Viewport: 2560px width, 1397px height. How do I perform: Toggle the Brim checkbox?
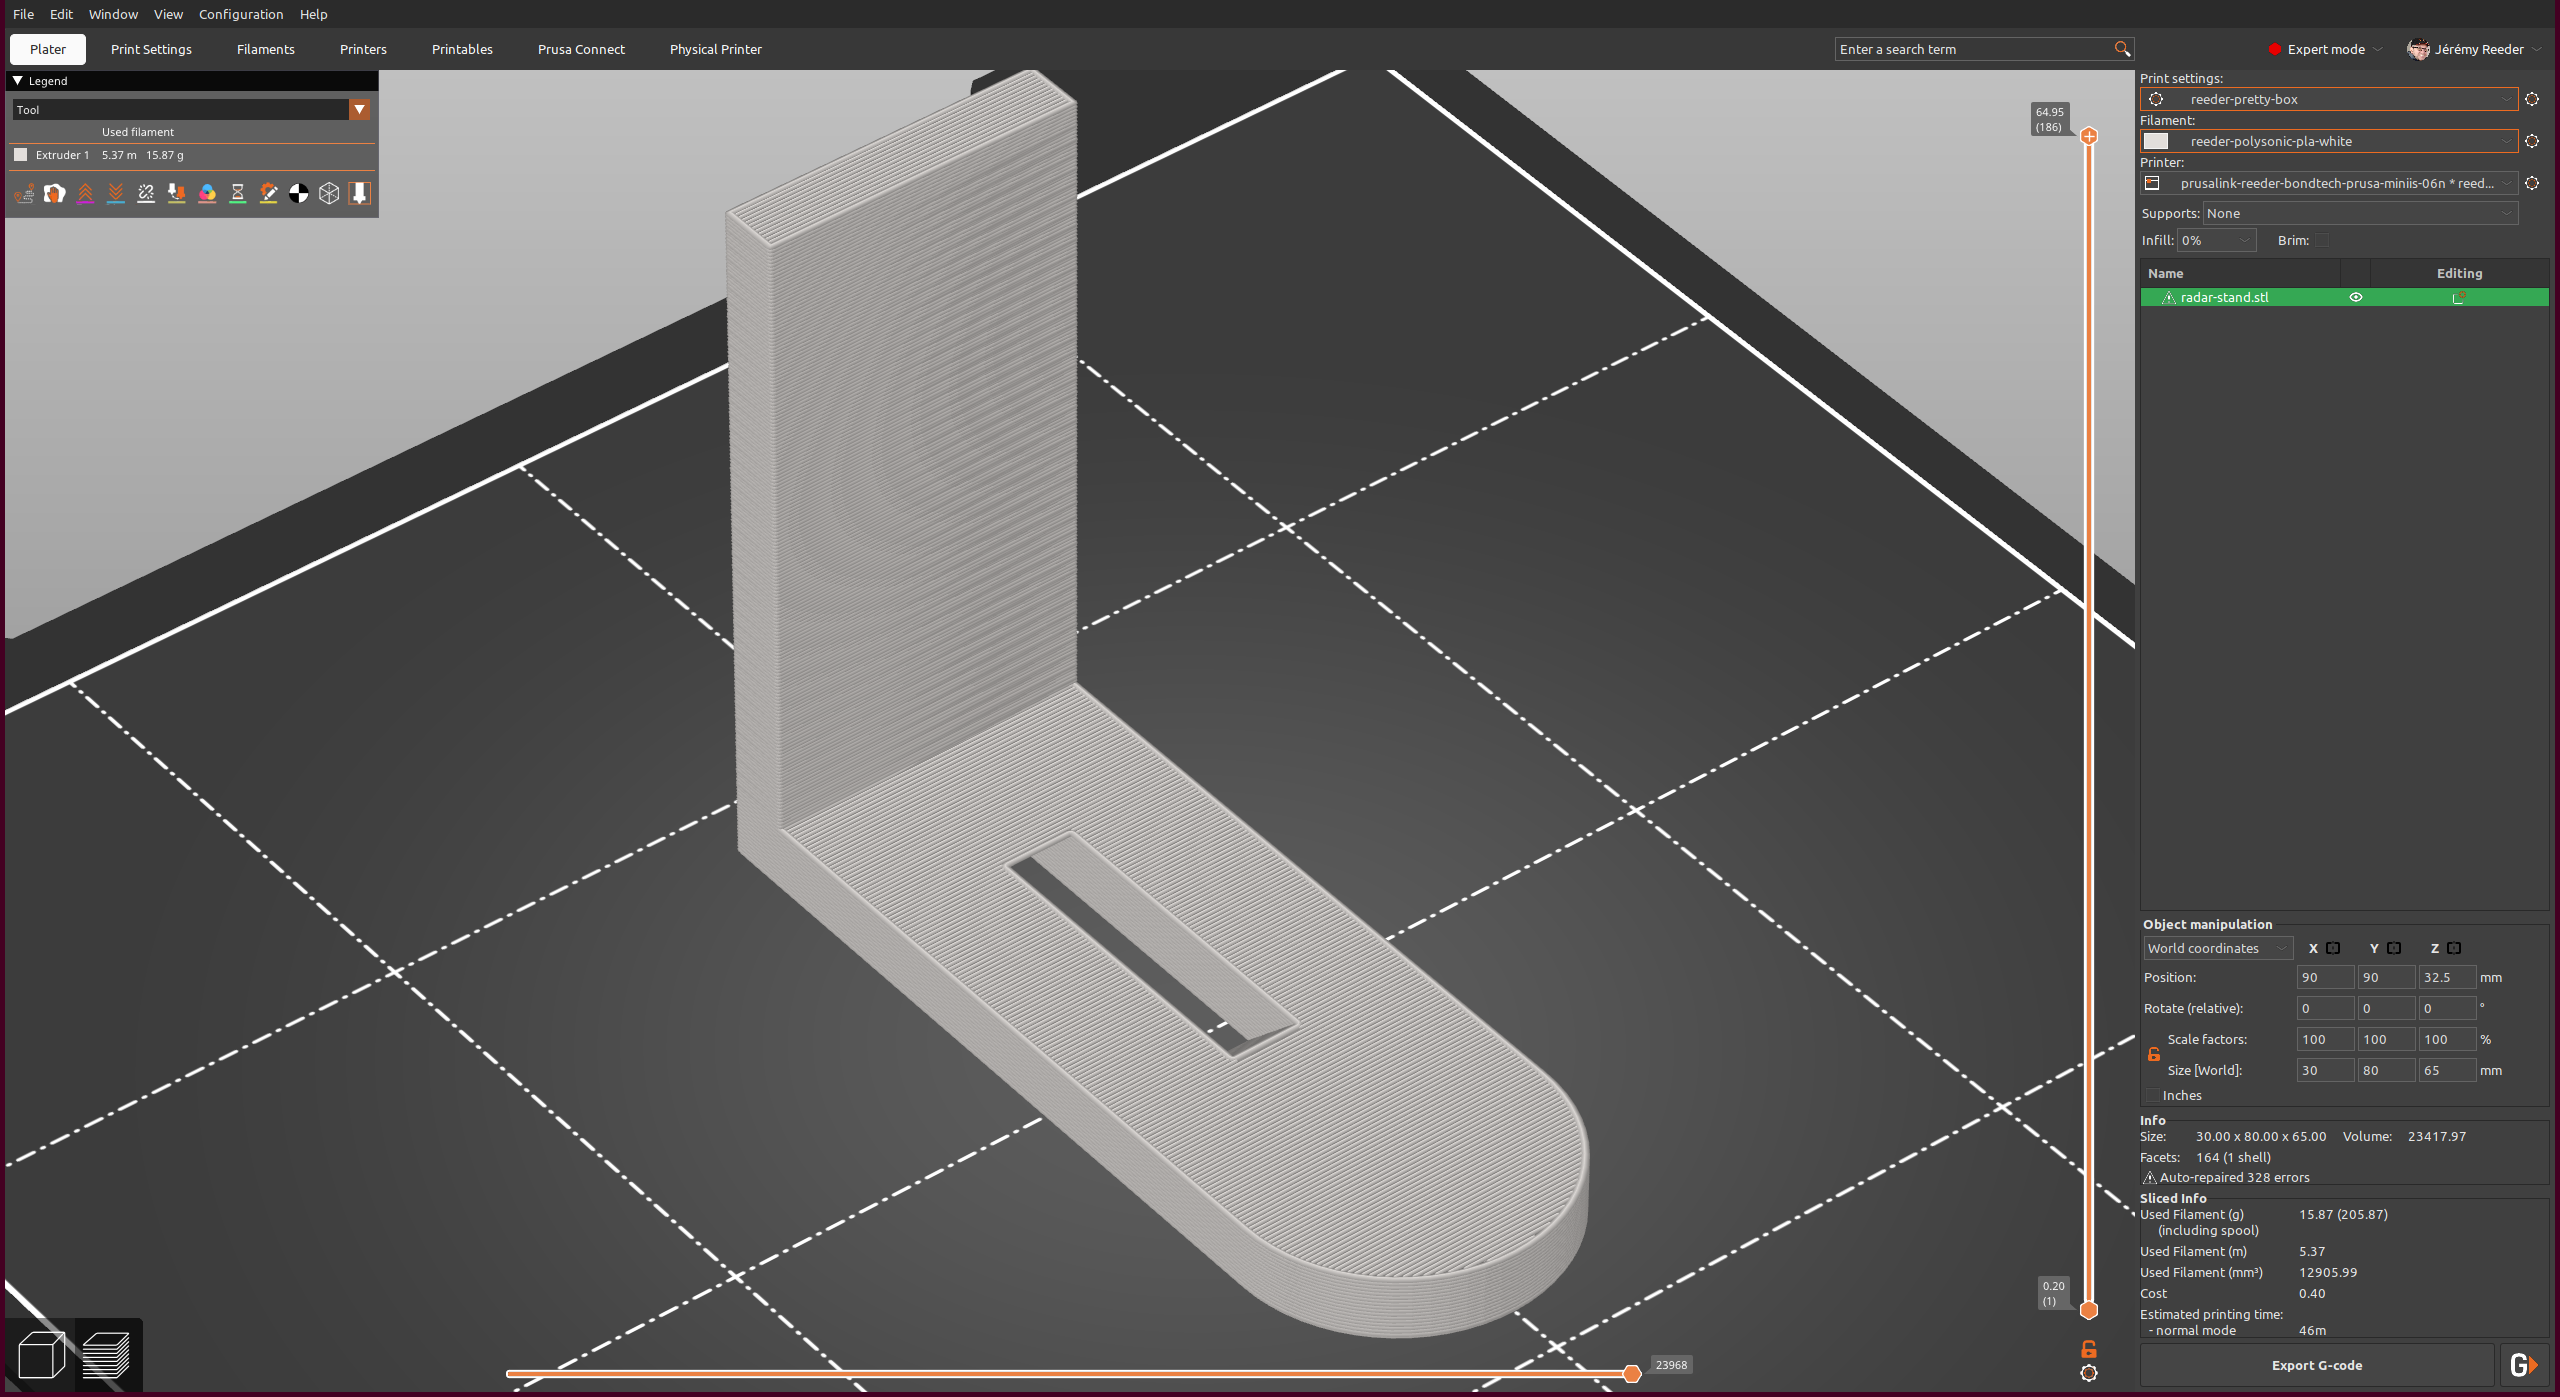(2322, 241)
